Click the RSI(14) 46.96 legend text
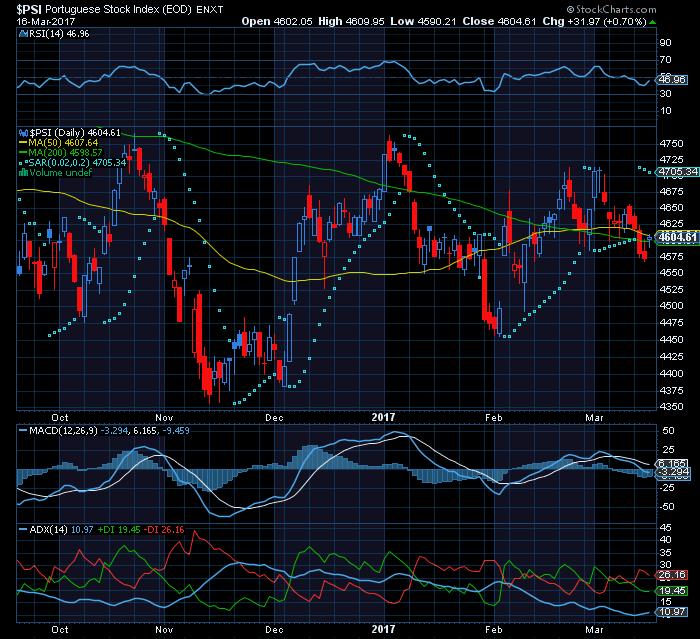The width and height of the screenshot is (700, 639). (x=59, y=34)
